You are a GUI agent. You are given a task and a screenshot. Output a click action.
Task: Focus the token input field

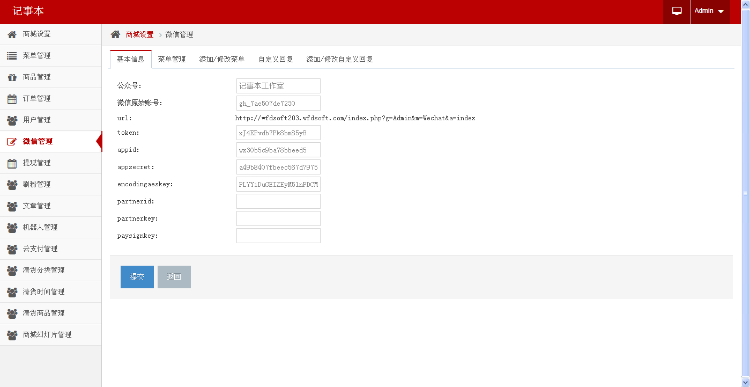(278, 133)
